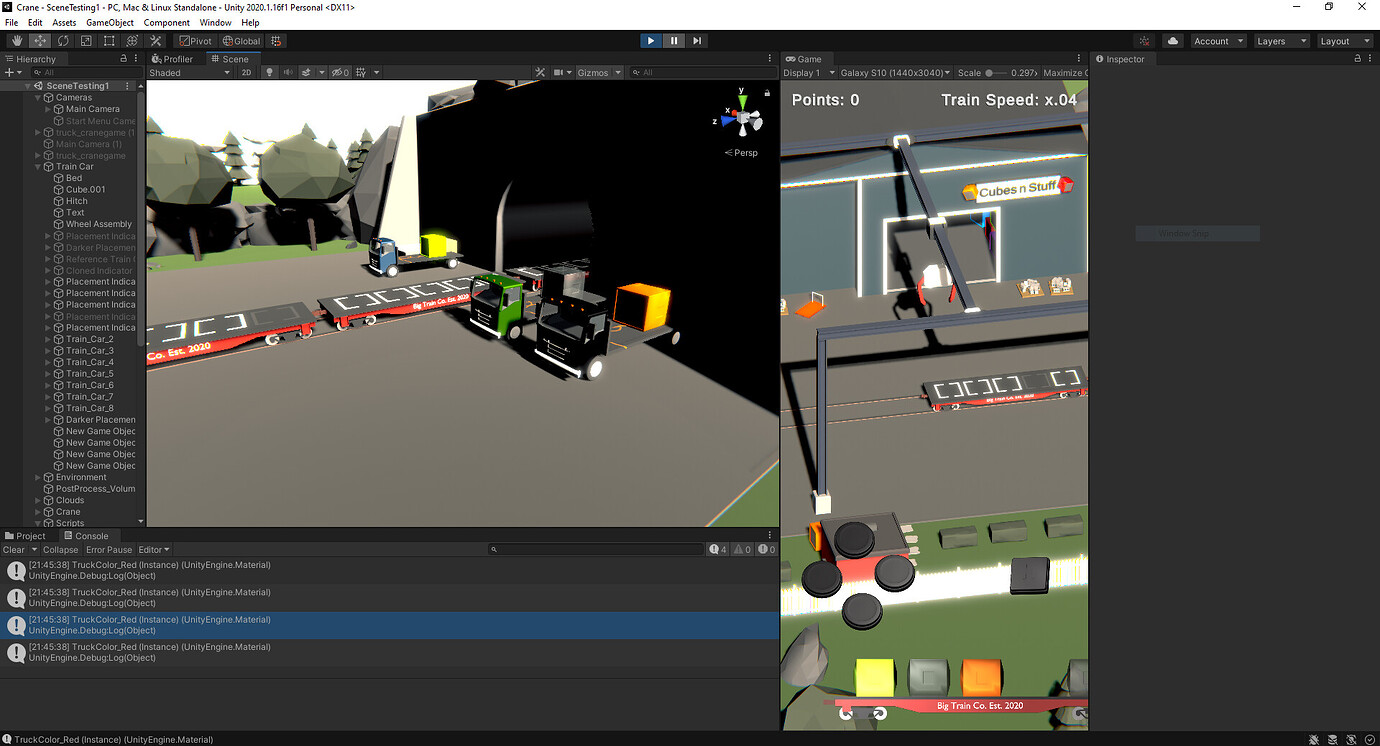Viewport: 1380px width, 746px height.
Task: Open the Available Custom Editor Tools icon
Action: pyautogui.click(x=155, y=40)
